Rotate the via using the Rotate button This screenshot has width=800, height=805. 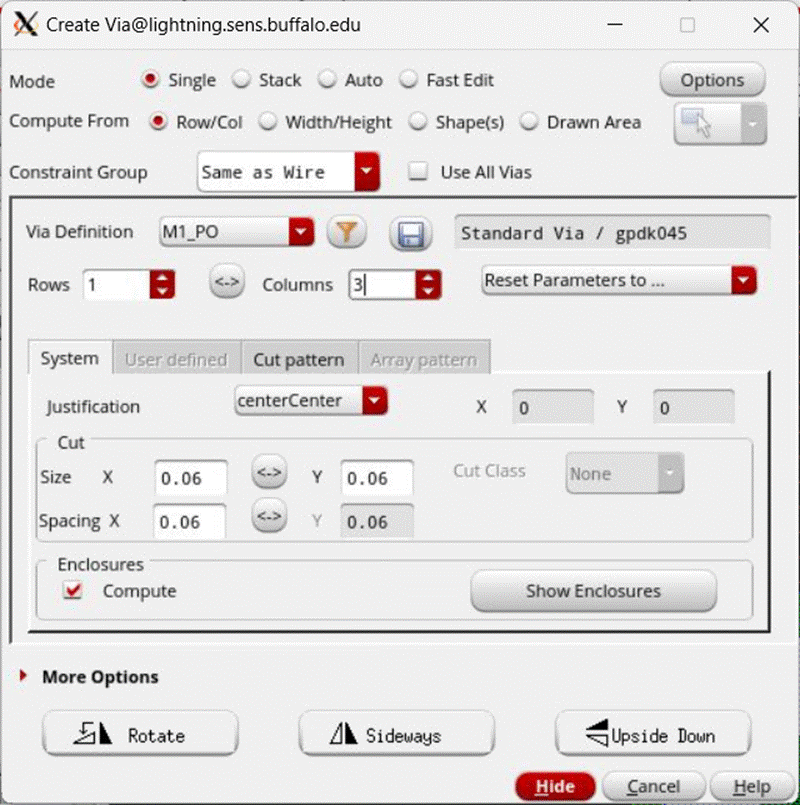(x=139, y=733)
